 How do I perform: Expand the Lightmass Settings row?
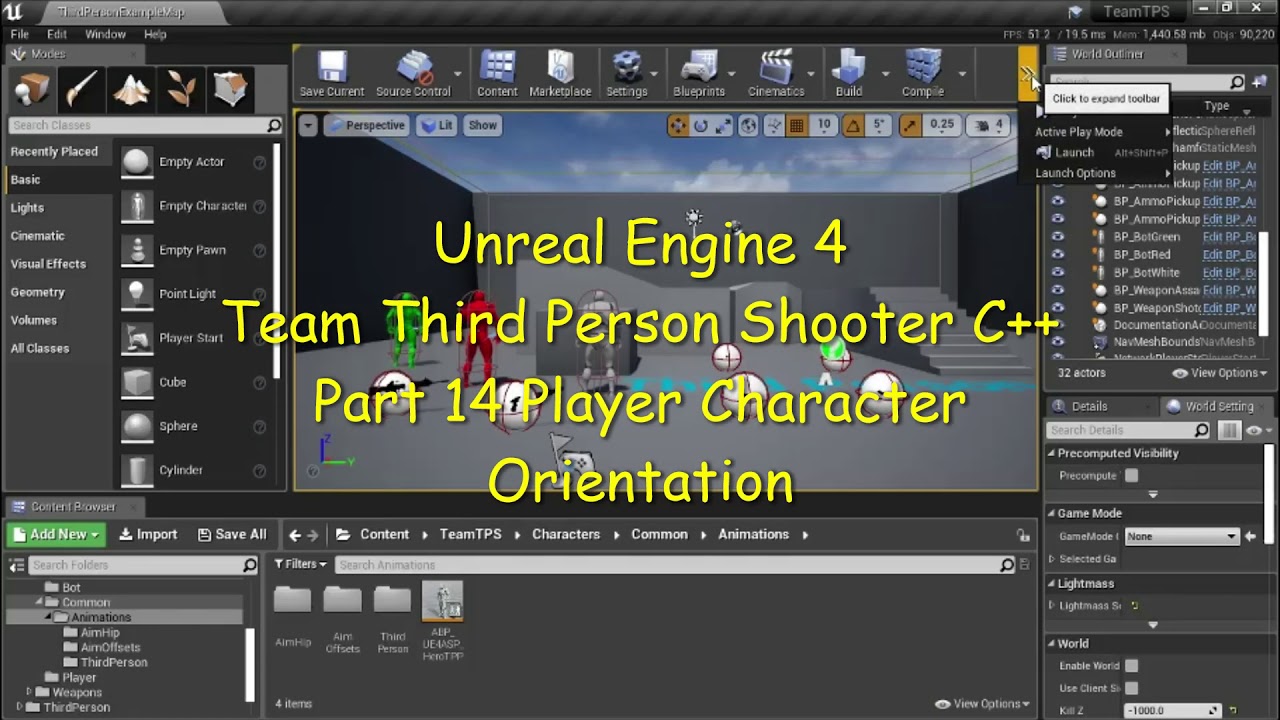click(1052, 605)
